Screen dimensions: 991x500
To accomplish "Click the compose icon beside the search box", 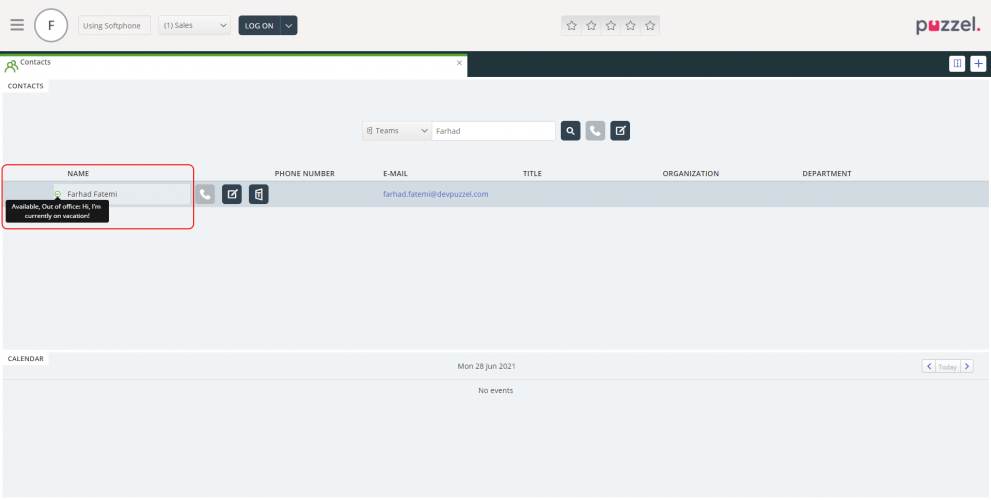I will [620, 131].
